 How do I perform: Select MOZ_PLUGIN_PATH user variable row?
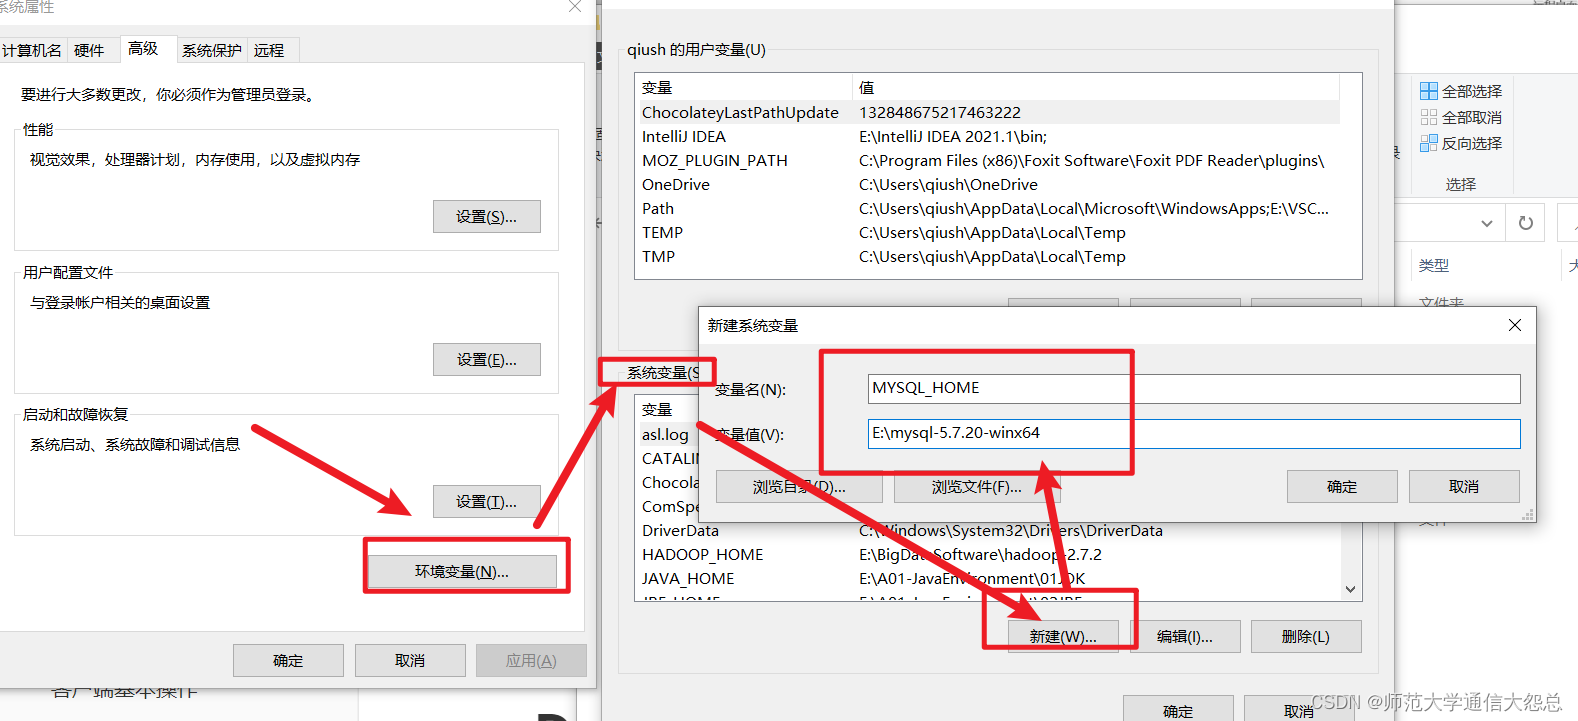988,161
